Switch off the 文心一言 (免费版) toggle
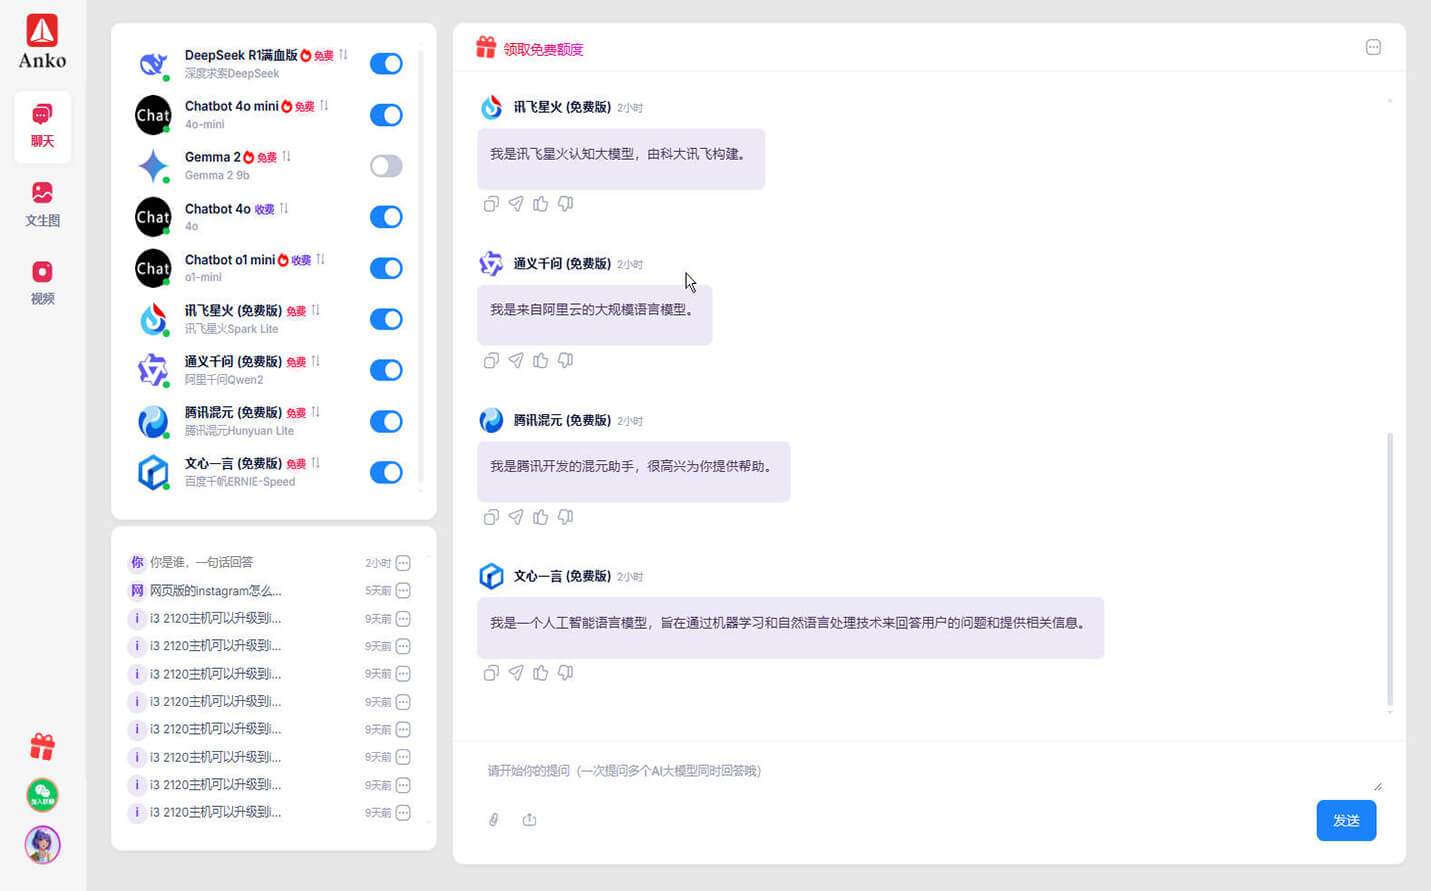This screenshot has height=891, width=1431. pos(386,472)
